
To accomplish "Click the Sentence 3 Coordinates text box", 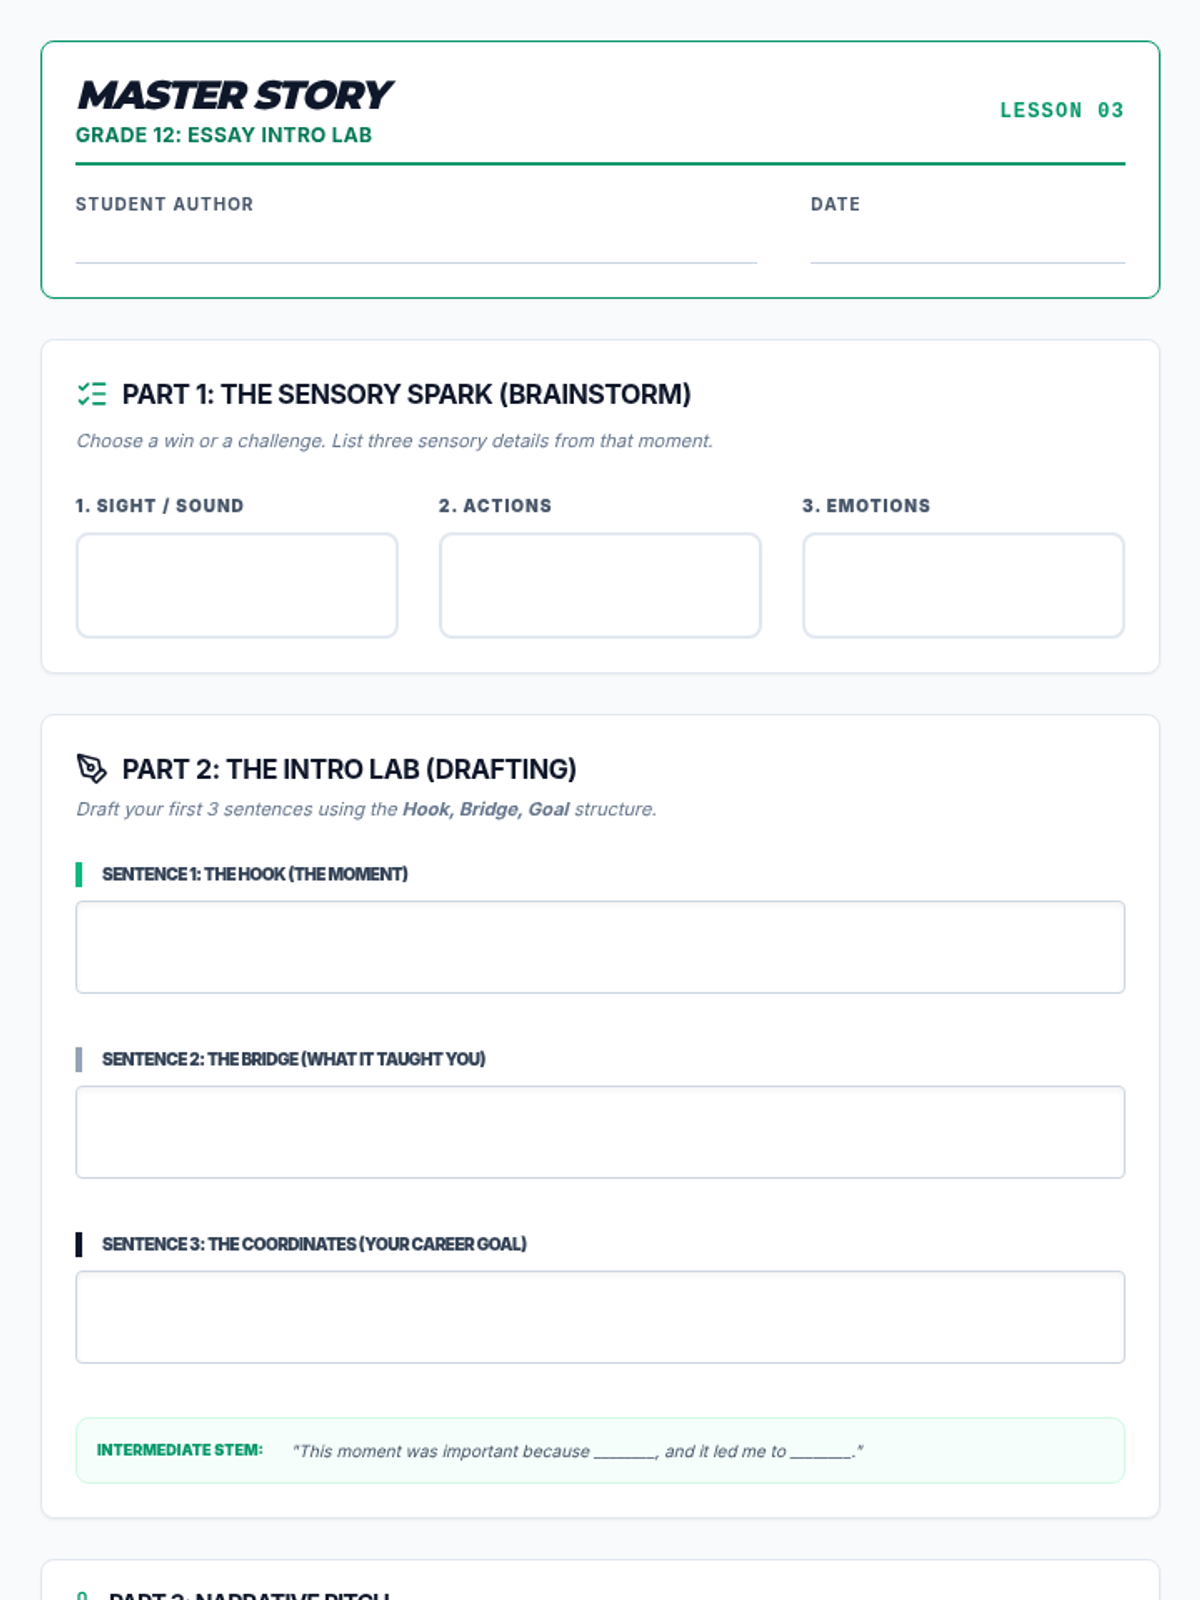I will point(600,1317).
